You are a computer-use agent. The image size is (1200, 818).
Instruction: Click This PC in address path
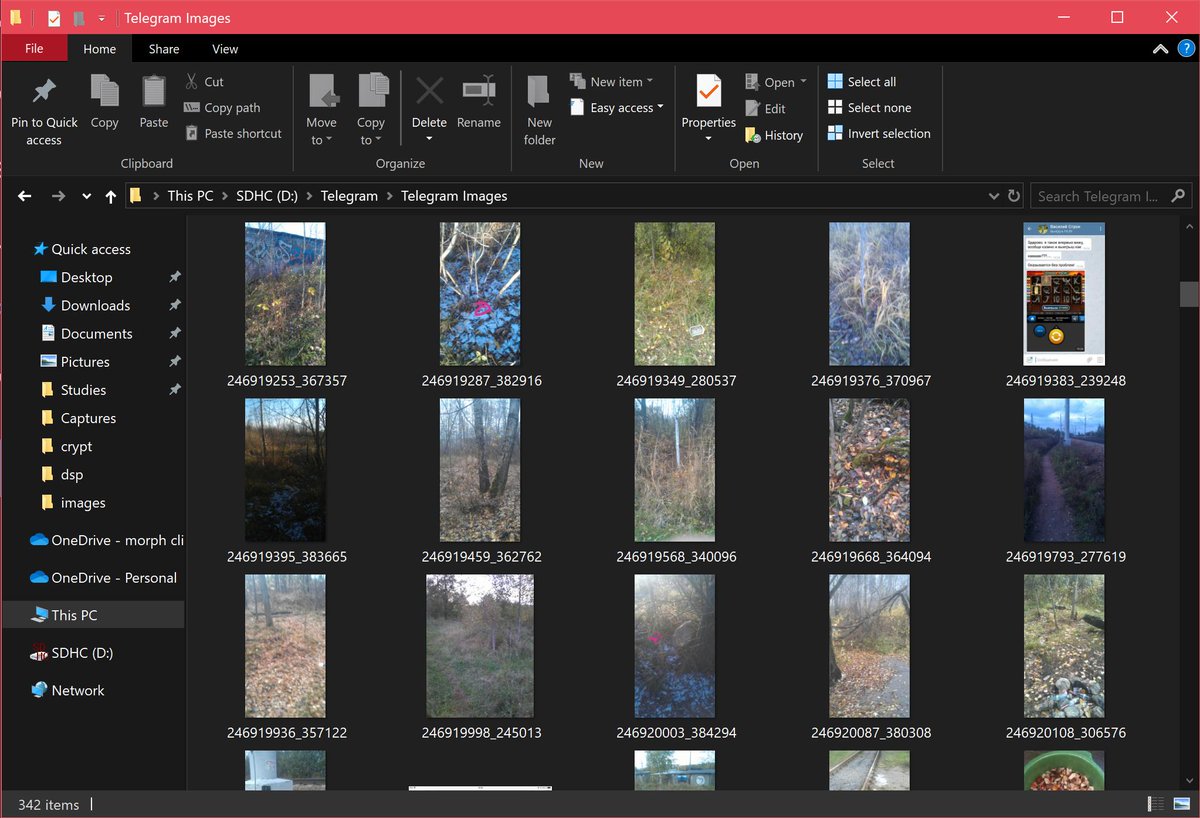point(190,196)
